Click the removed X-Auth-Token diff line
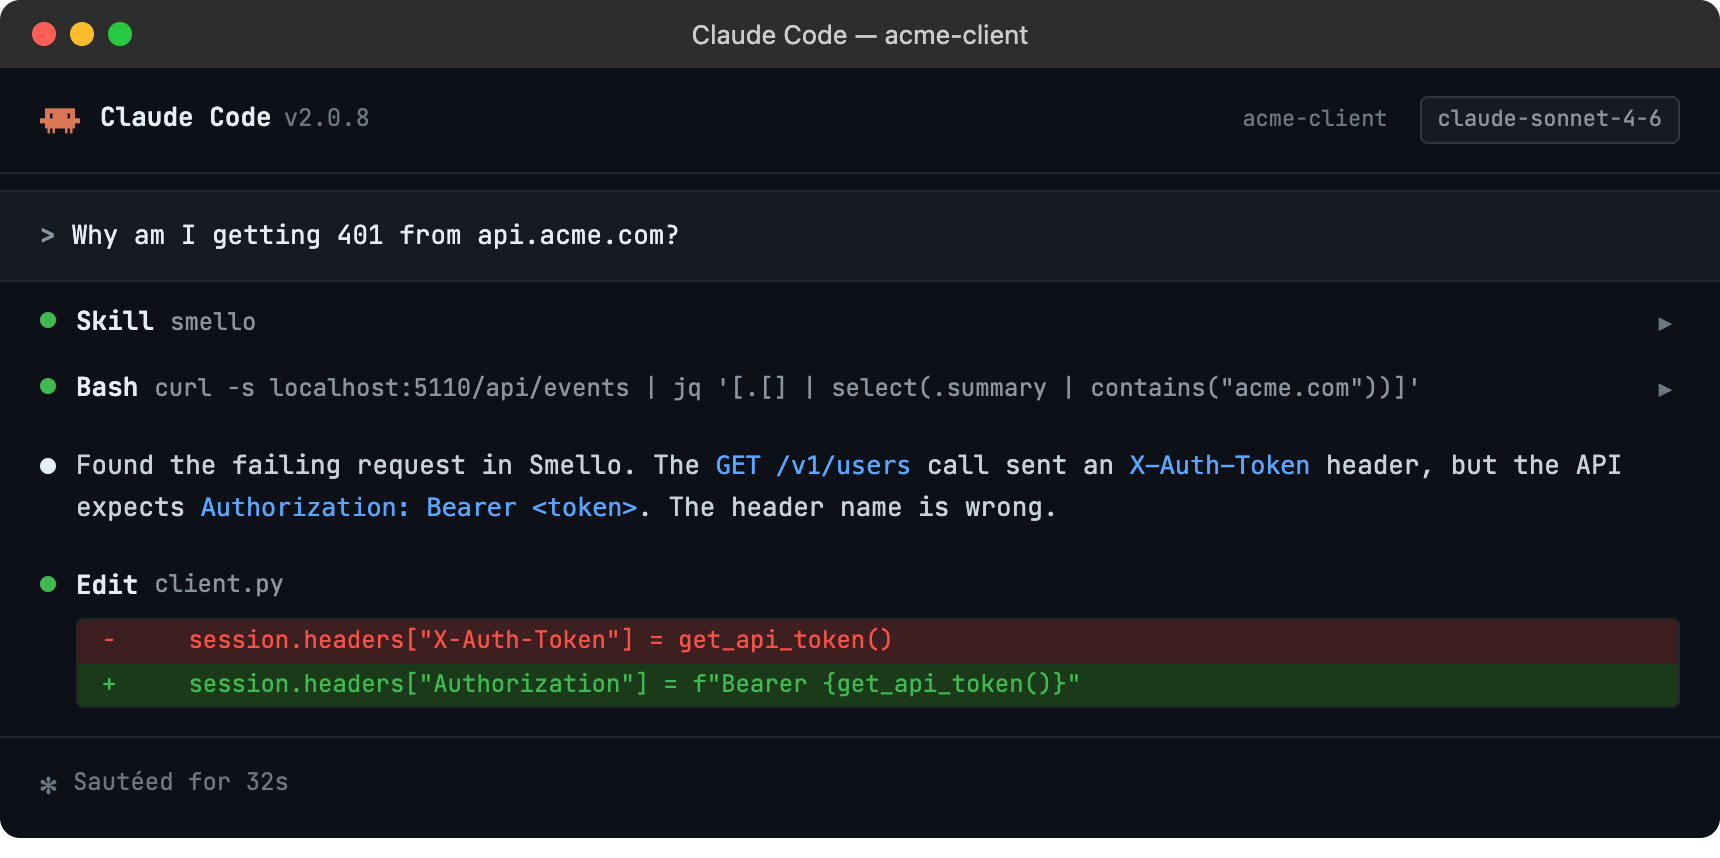1720x858 pixels. tap(878, 640)
